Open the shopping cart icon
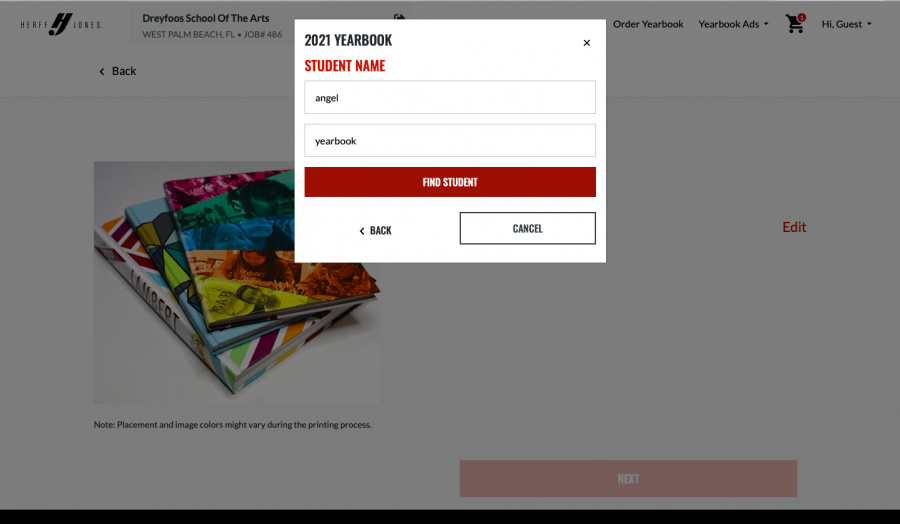The height and width of the screenshot is (524, 900). coord(794,24)
